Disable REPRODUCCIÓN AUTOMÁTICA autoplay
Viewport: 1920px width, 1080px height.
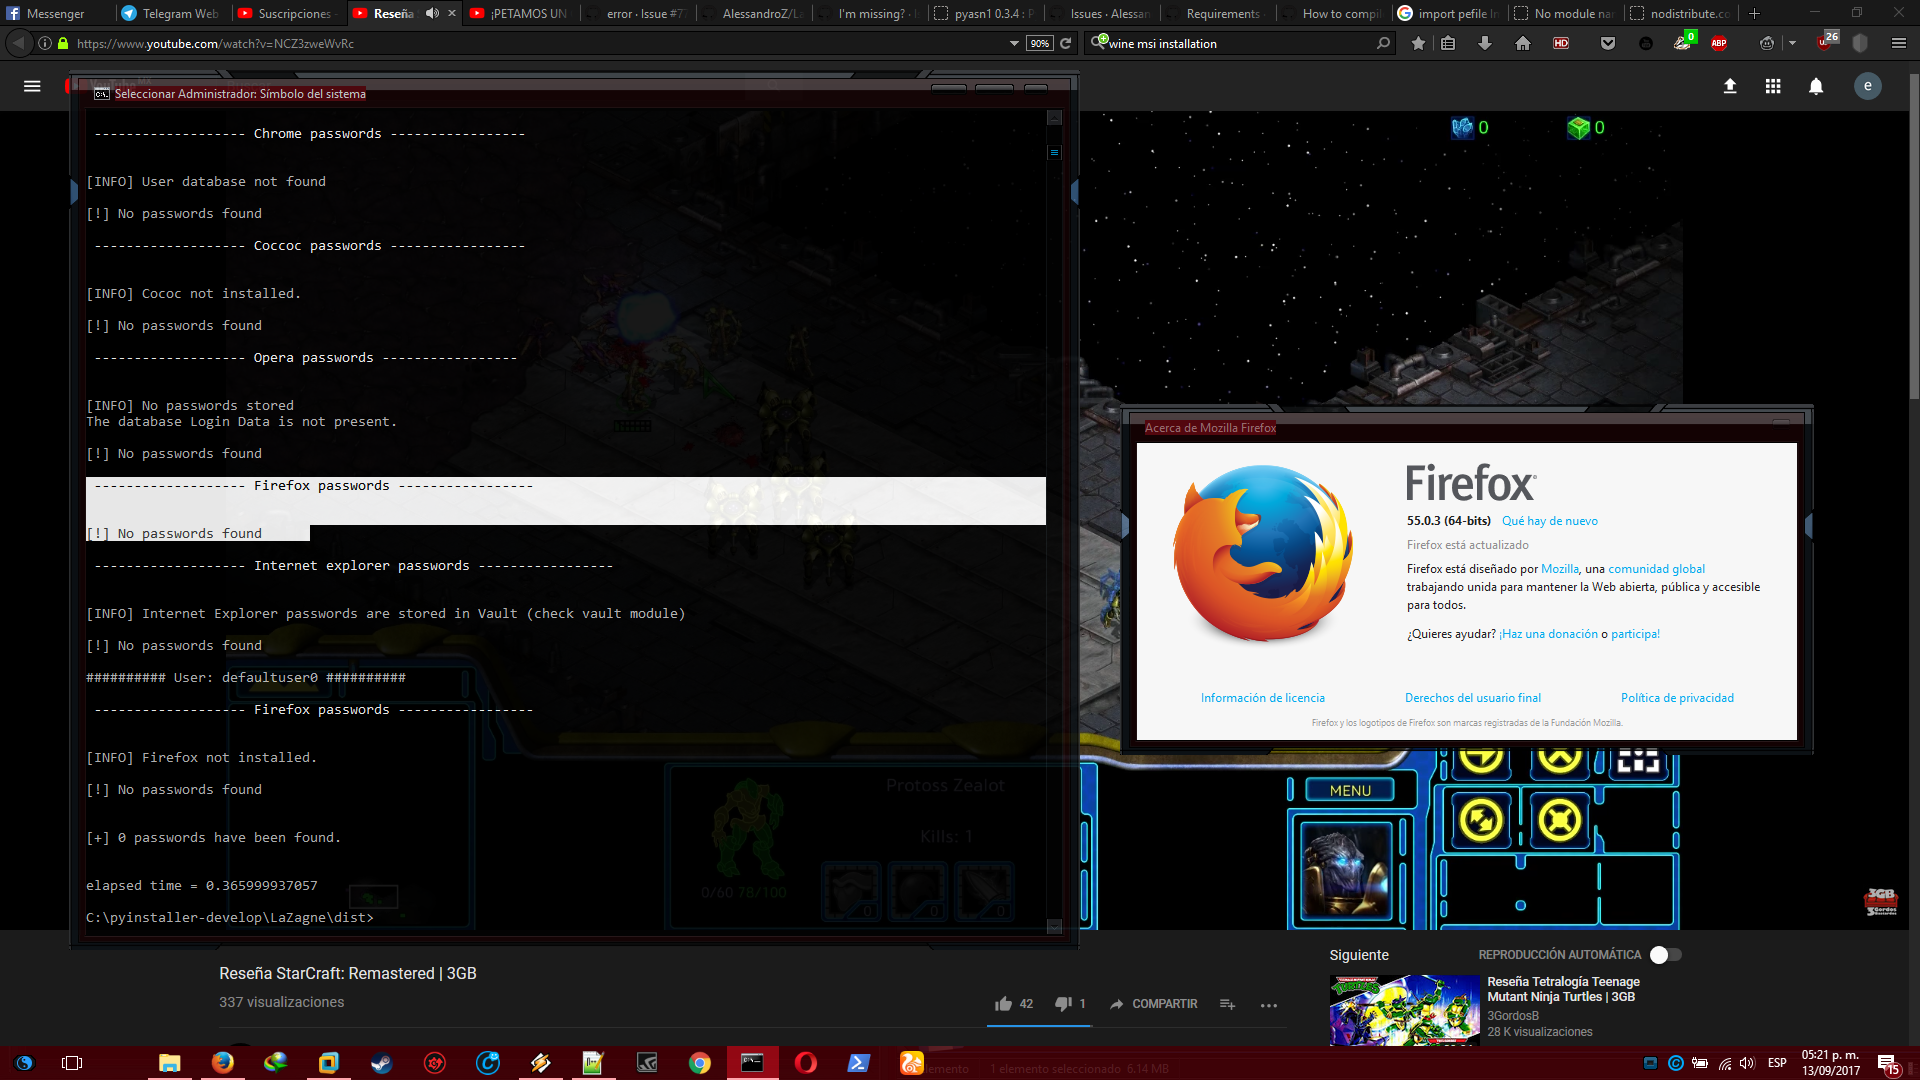pos(1665,955)
